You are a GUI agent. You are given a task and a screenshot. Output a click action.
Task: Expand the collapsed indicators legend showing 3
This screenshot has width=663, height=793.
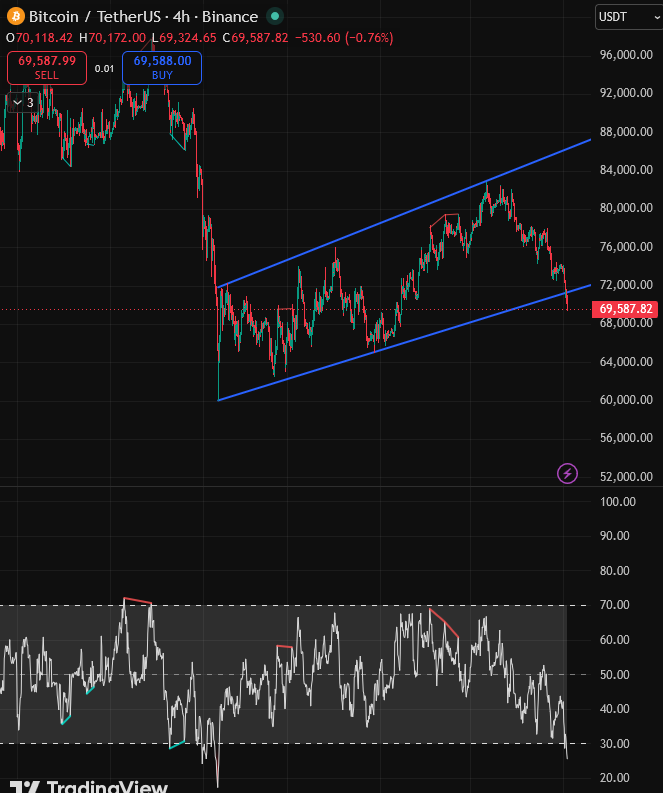pyautogui.click(x=23, y=103)
